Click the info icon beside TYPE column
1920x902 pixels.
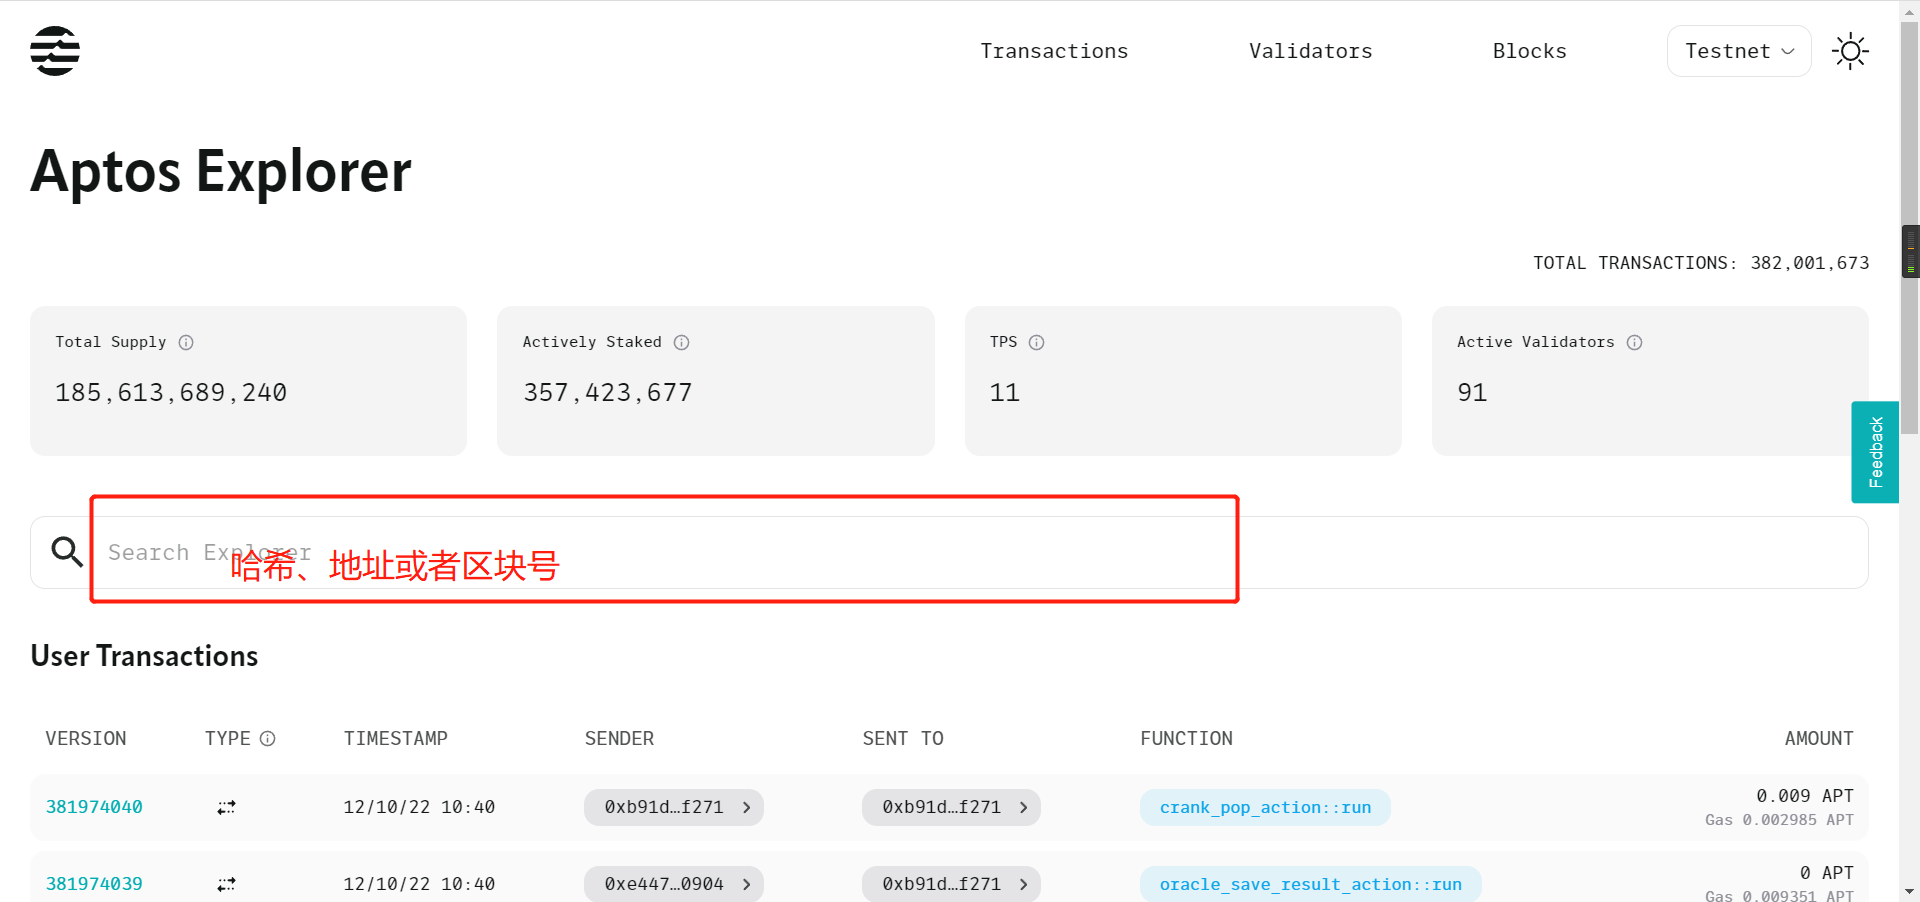[x=267, y=738]
